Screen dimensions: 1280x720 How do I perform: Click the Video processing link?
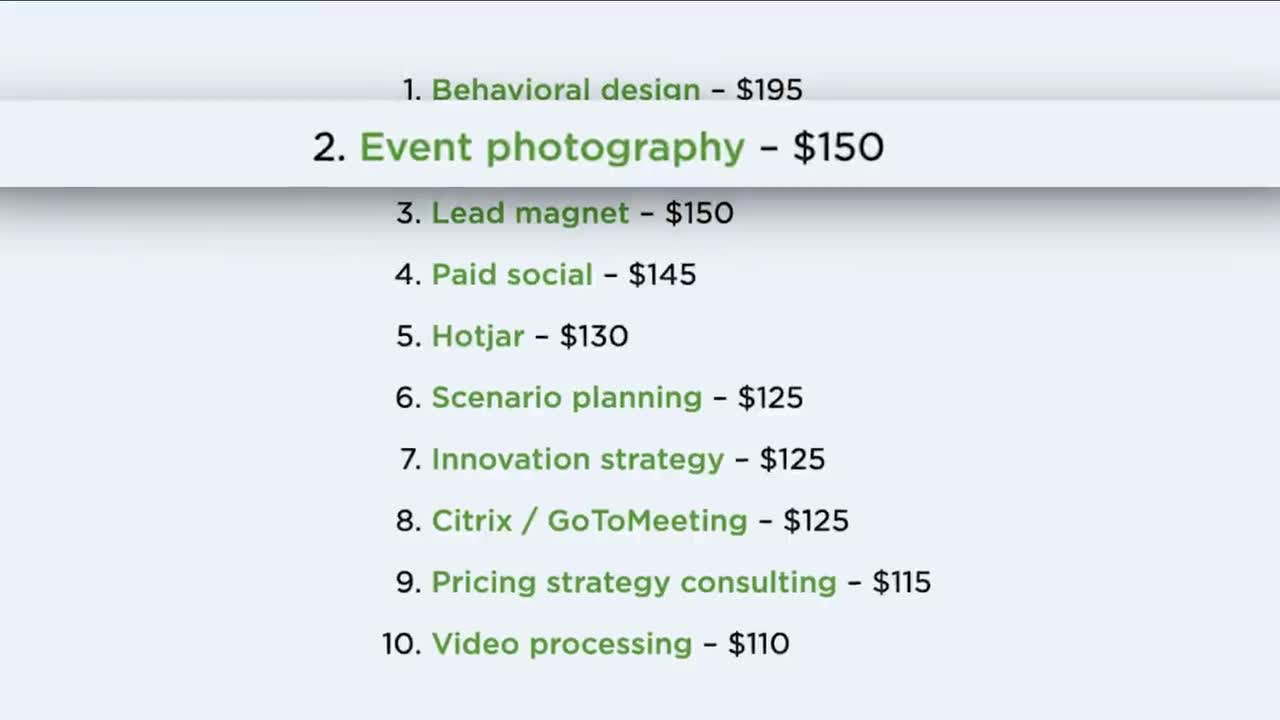tap(561, 644)
